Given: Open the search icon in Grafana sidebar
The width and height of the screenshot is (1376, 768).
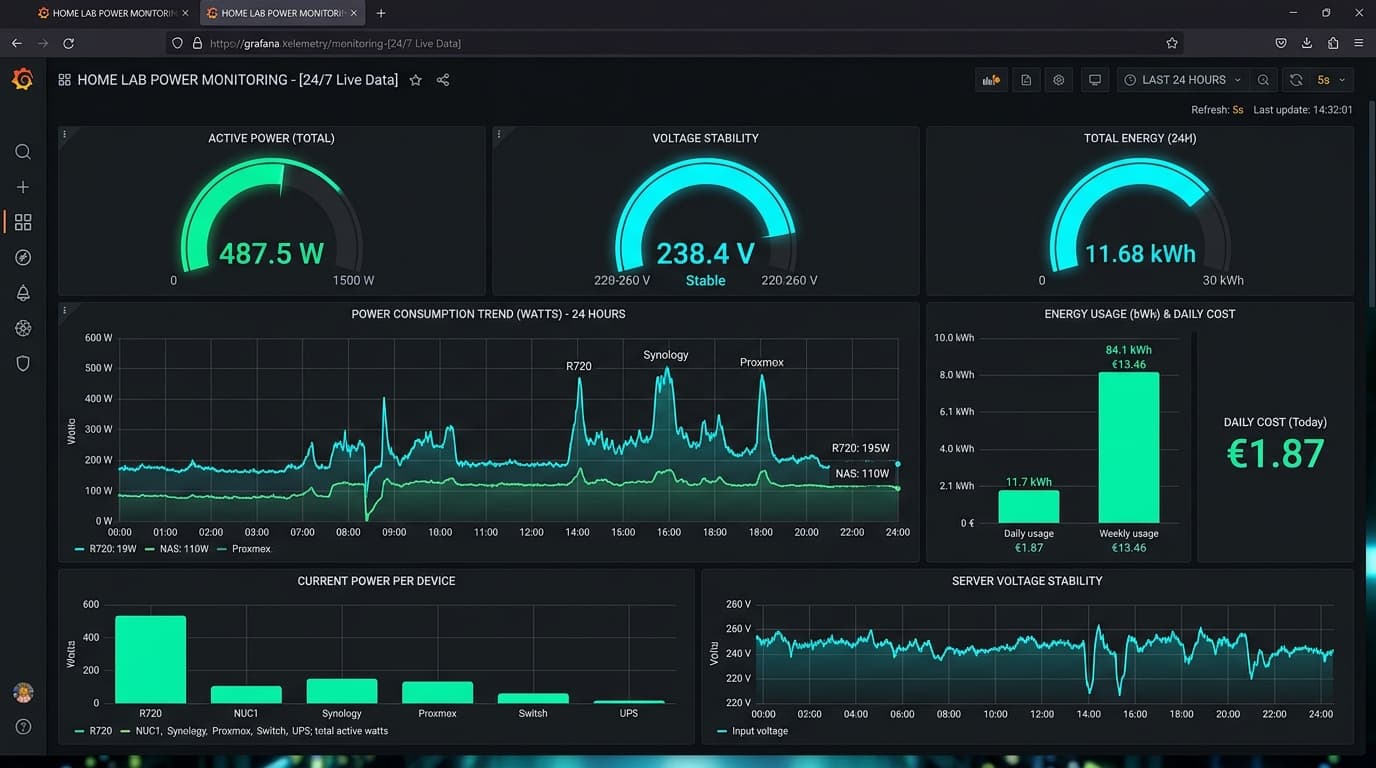Looking at the screenshot, I should tap(23, 152).
